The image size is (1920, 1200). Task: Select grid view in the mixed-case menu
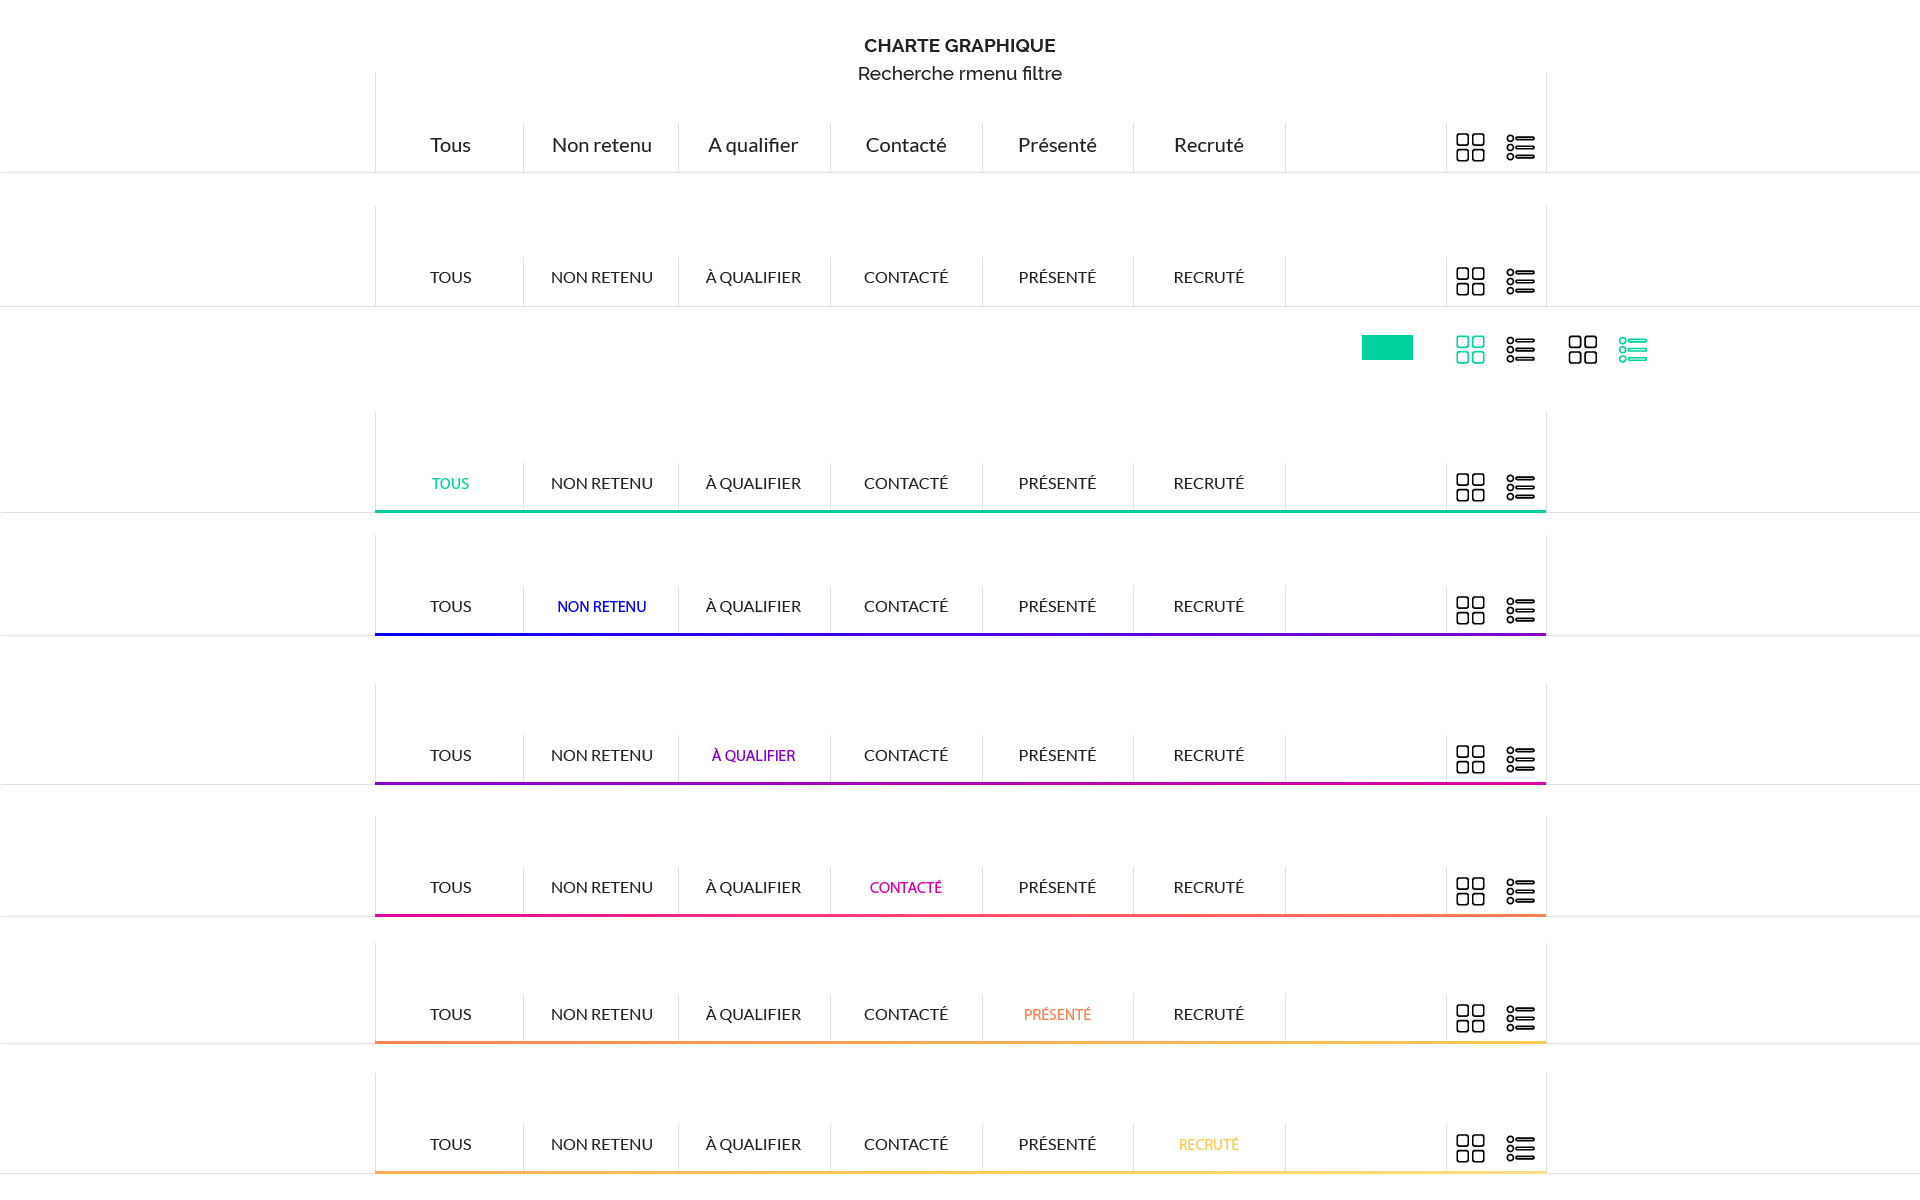(x=1470, y=147)
